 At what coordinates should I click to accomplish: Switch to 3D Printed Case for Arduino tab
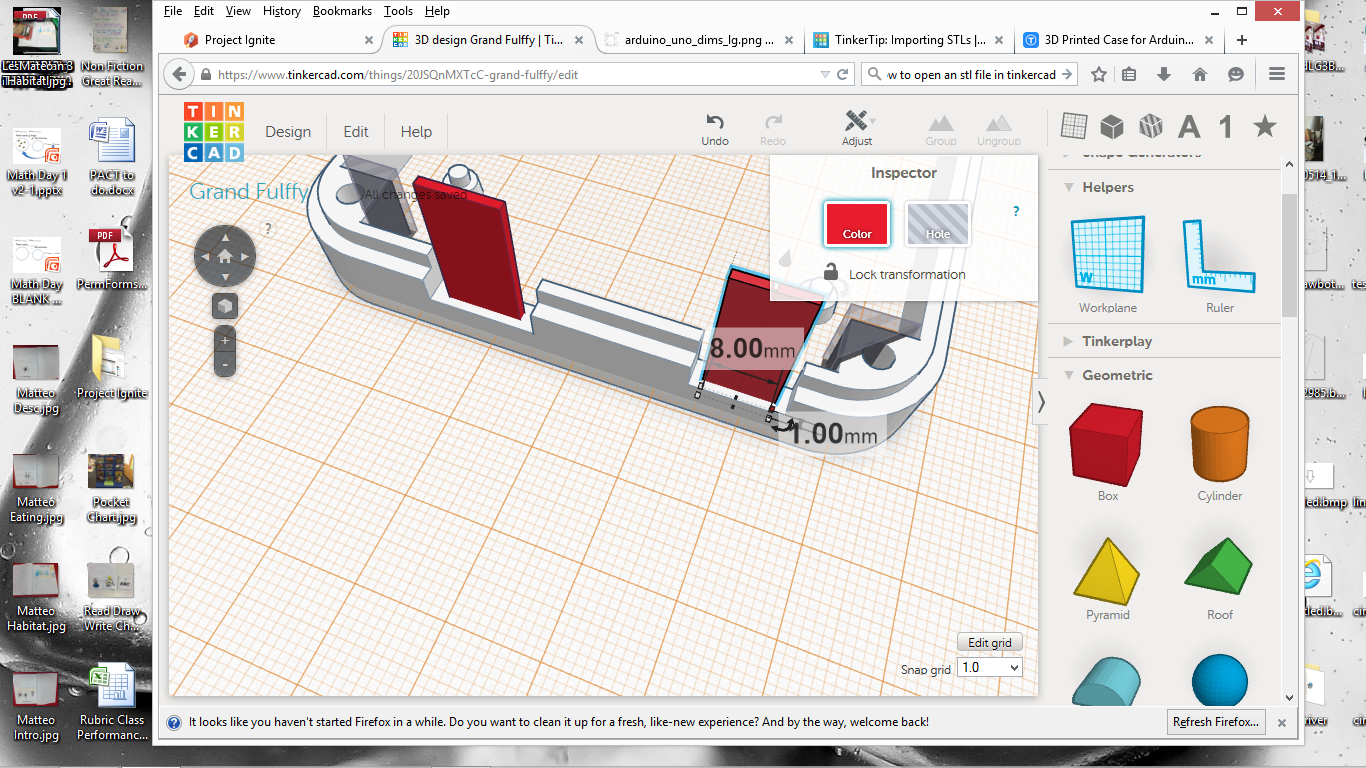[1119, 40]
